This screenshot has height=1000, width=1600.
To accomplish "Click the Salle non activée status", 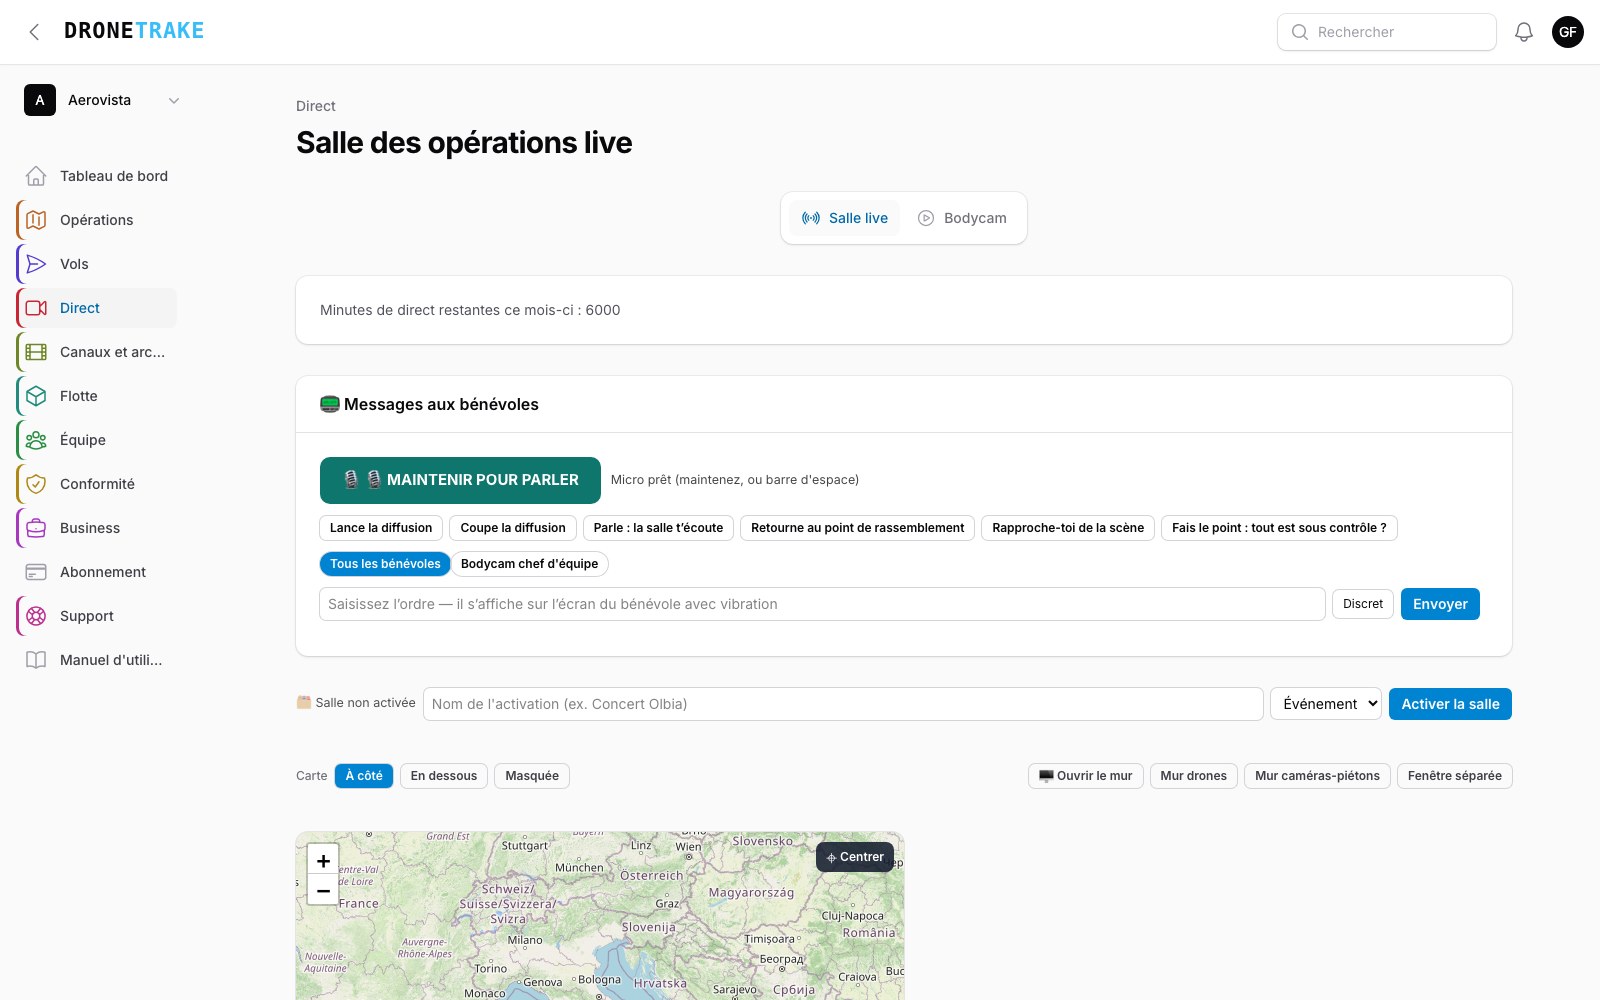I will 356,703.
